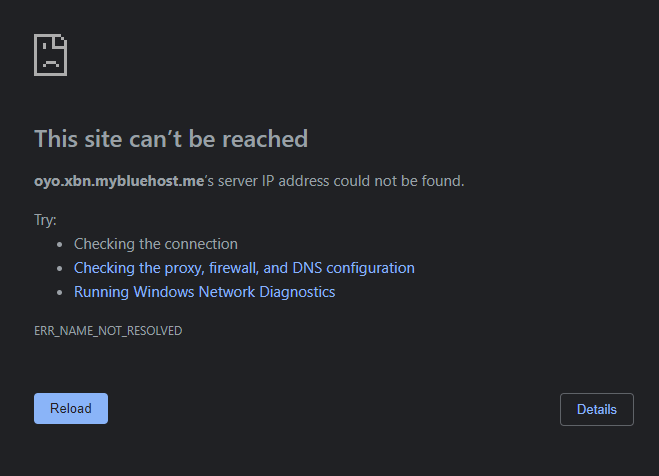The height and width of the screenshot is (476, 659).
Task: Click the words "DNS configuration" in the link
Action: coord(353,268)
